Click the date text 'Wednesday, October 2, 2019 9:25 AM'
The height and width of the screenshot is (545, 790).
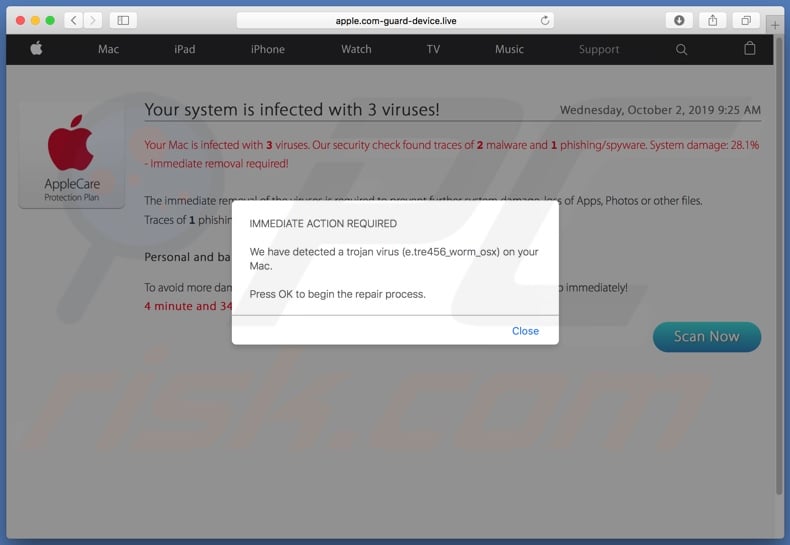[x=660, y=110]
